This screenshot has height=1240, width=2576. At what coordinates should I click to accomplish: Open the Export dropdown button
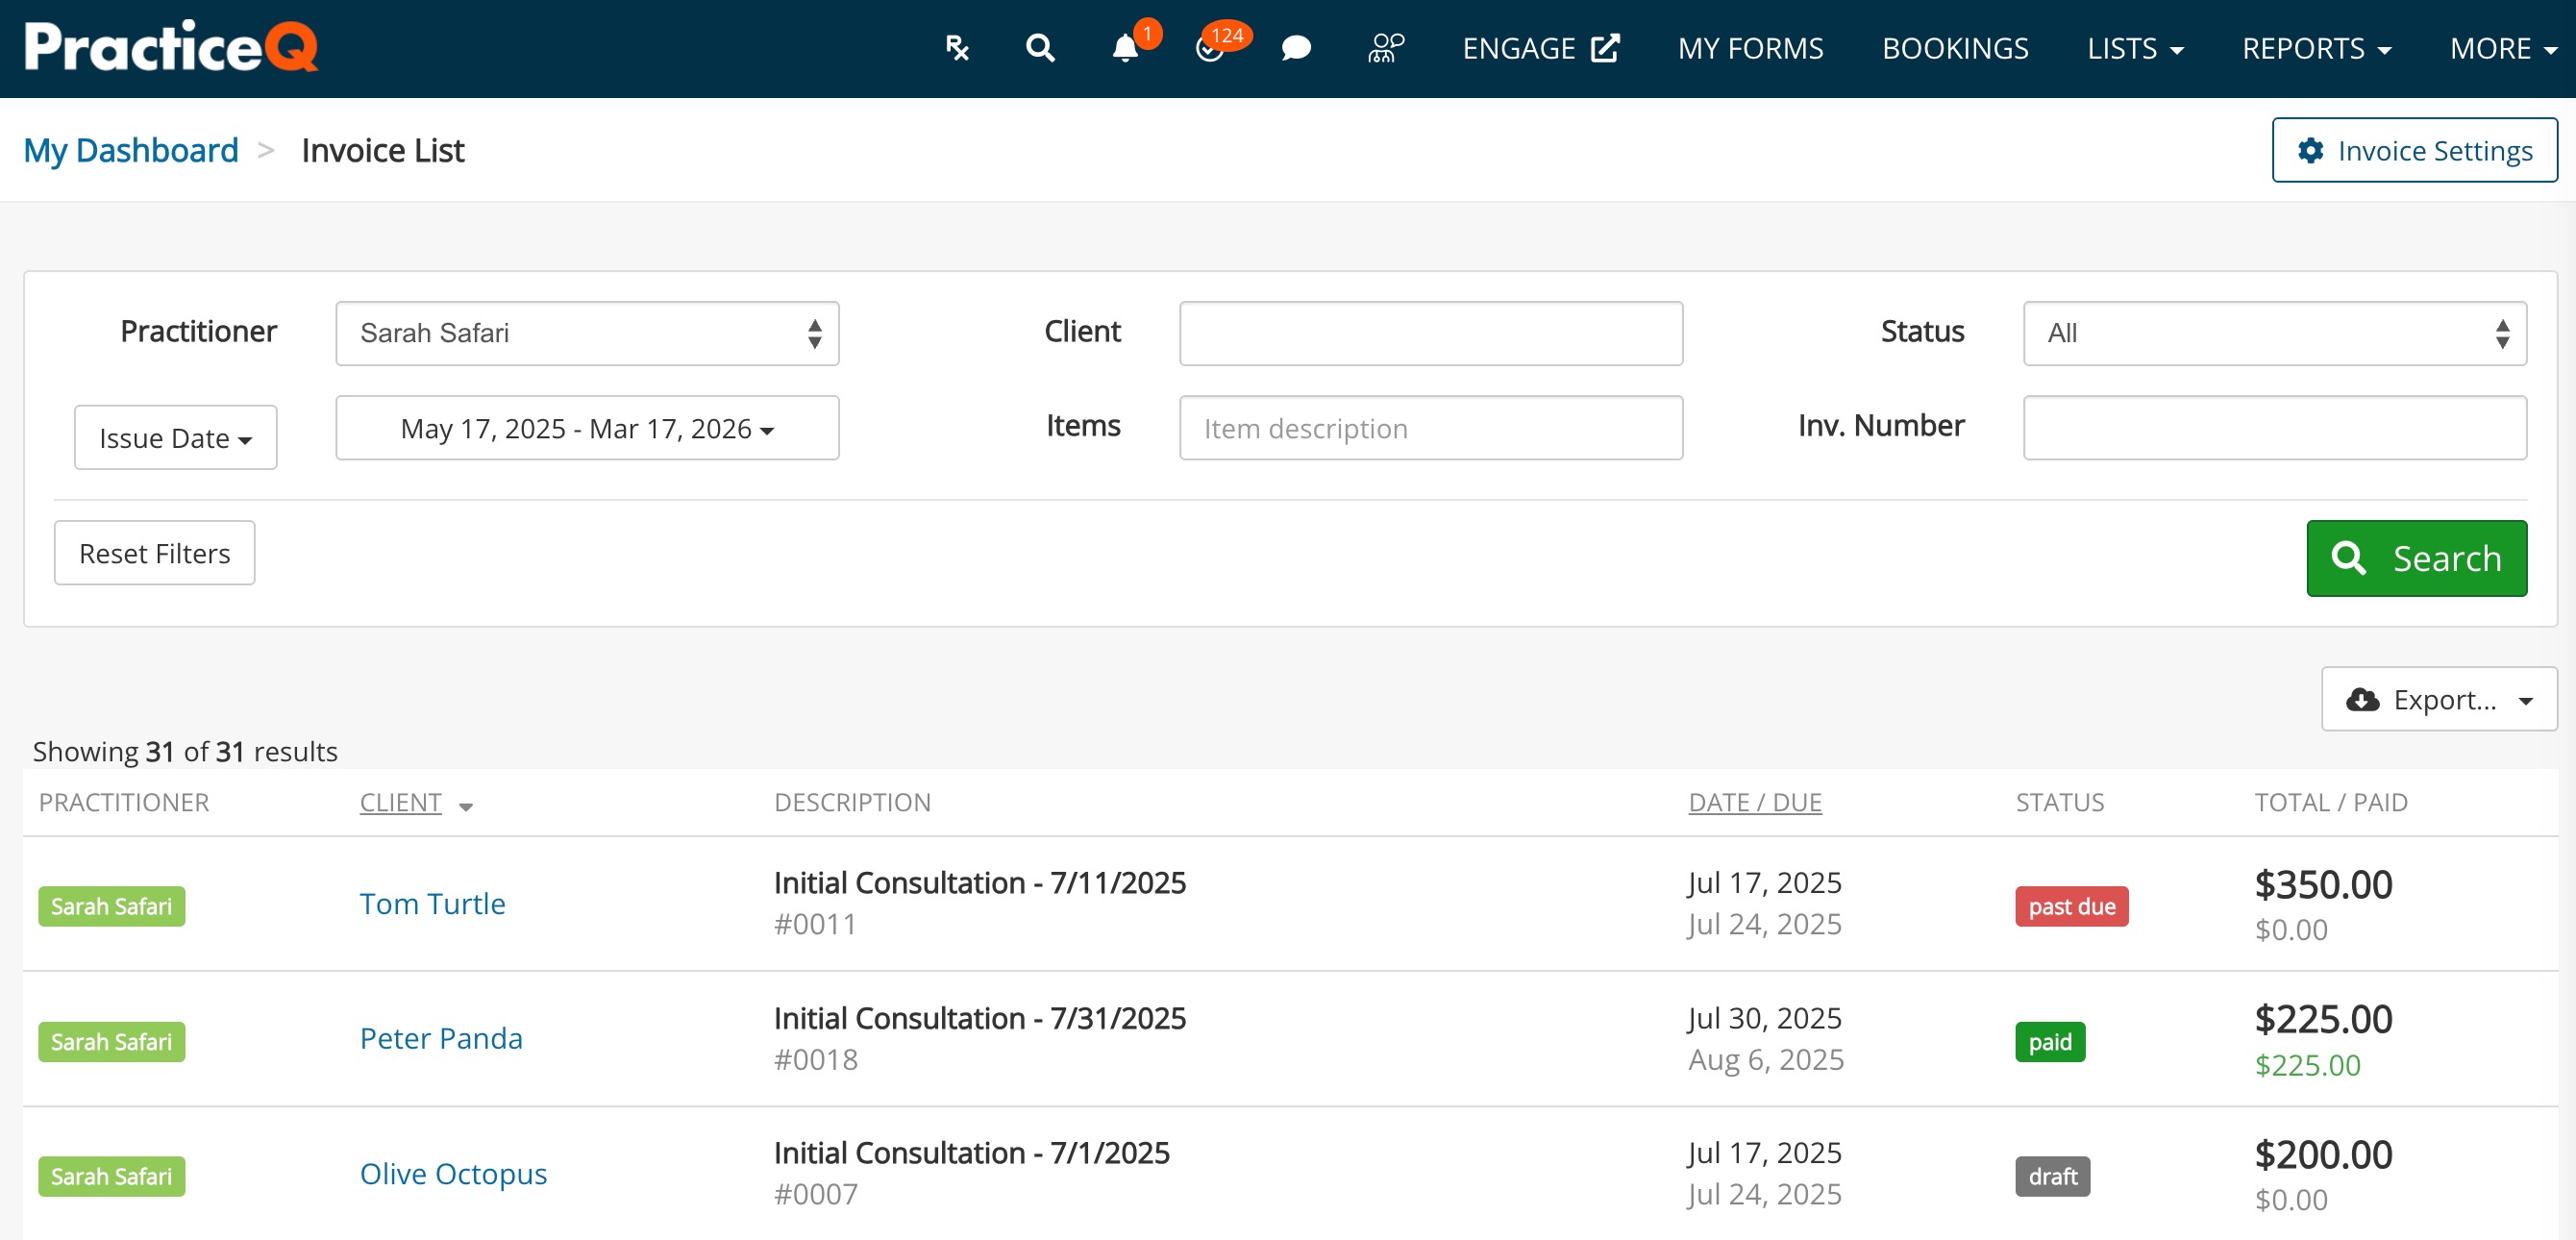(x=2438, y=699)
